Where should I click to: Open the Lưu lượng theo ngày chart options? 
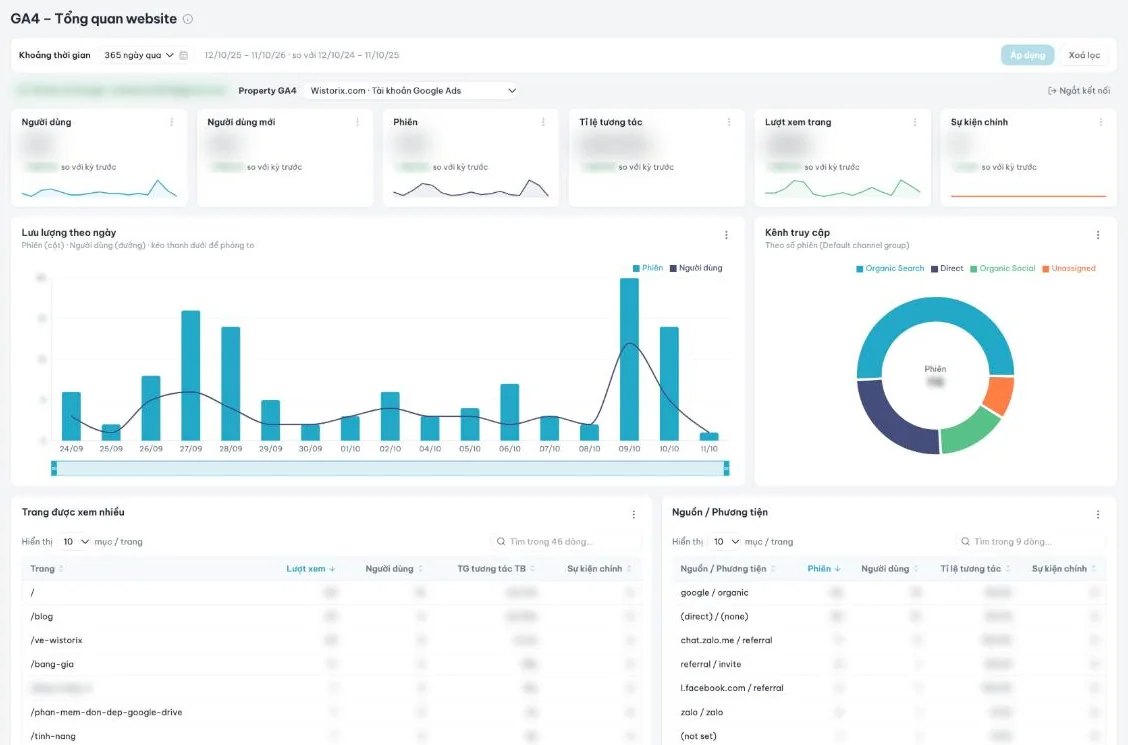[x=726, y=235]
